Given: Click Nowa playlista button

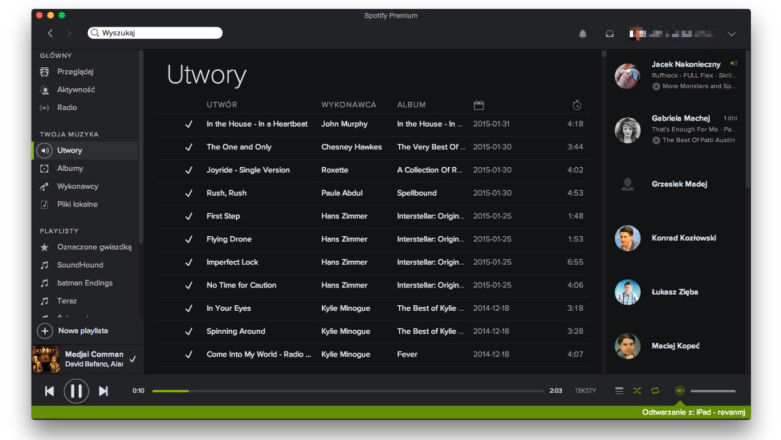Looking at the screenshot, I should point(73,331).
